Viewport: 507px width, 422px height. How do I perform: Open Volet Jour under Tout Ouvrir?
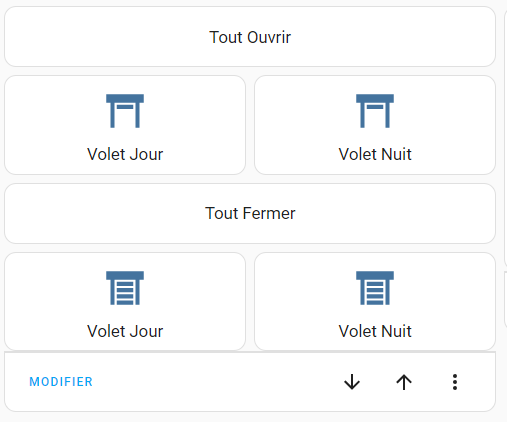(125, 125)
